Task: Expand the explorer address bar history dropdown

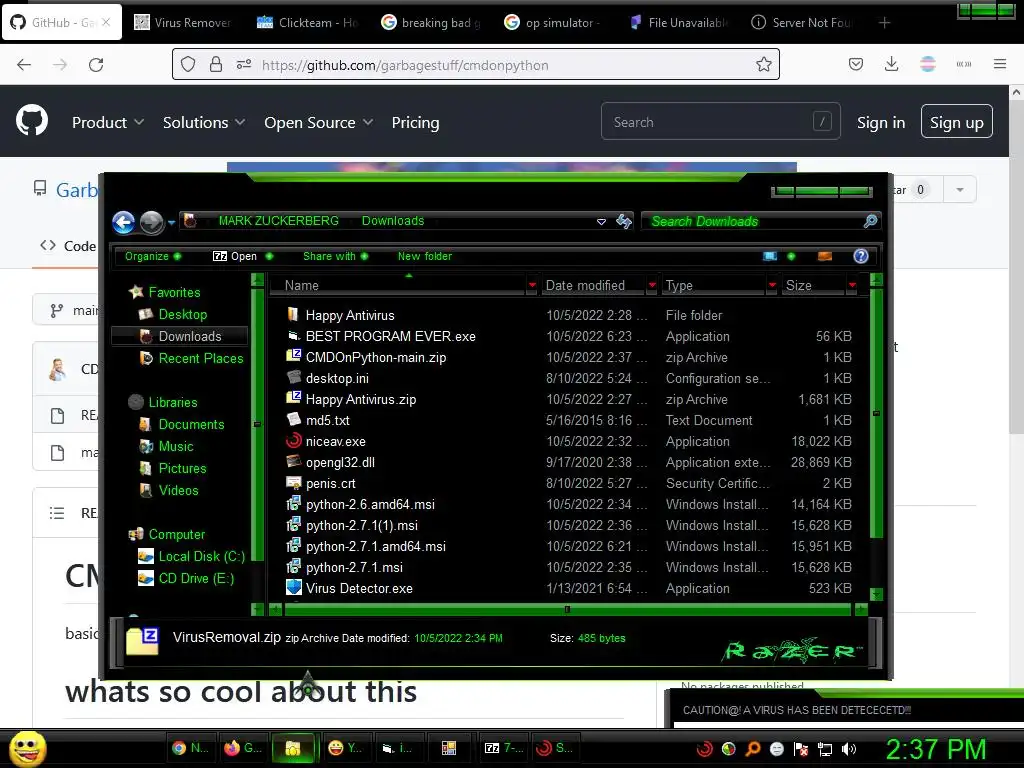Action: click(x=601, y=222)
